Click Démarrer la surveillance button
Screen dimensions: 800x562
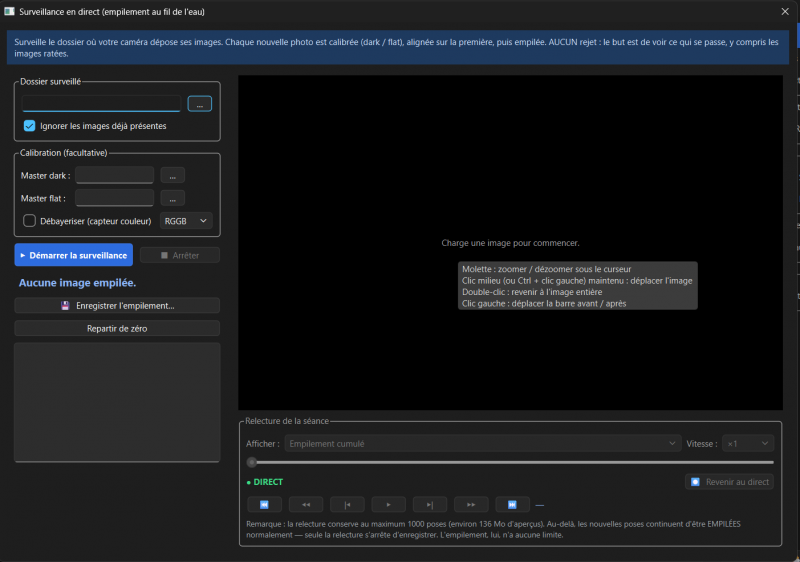coord(73,255)
